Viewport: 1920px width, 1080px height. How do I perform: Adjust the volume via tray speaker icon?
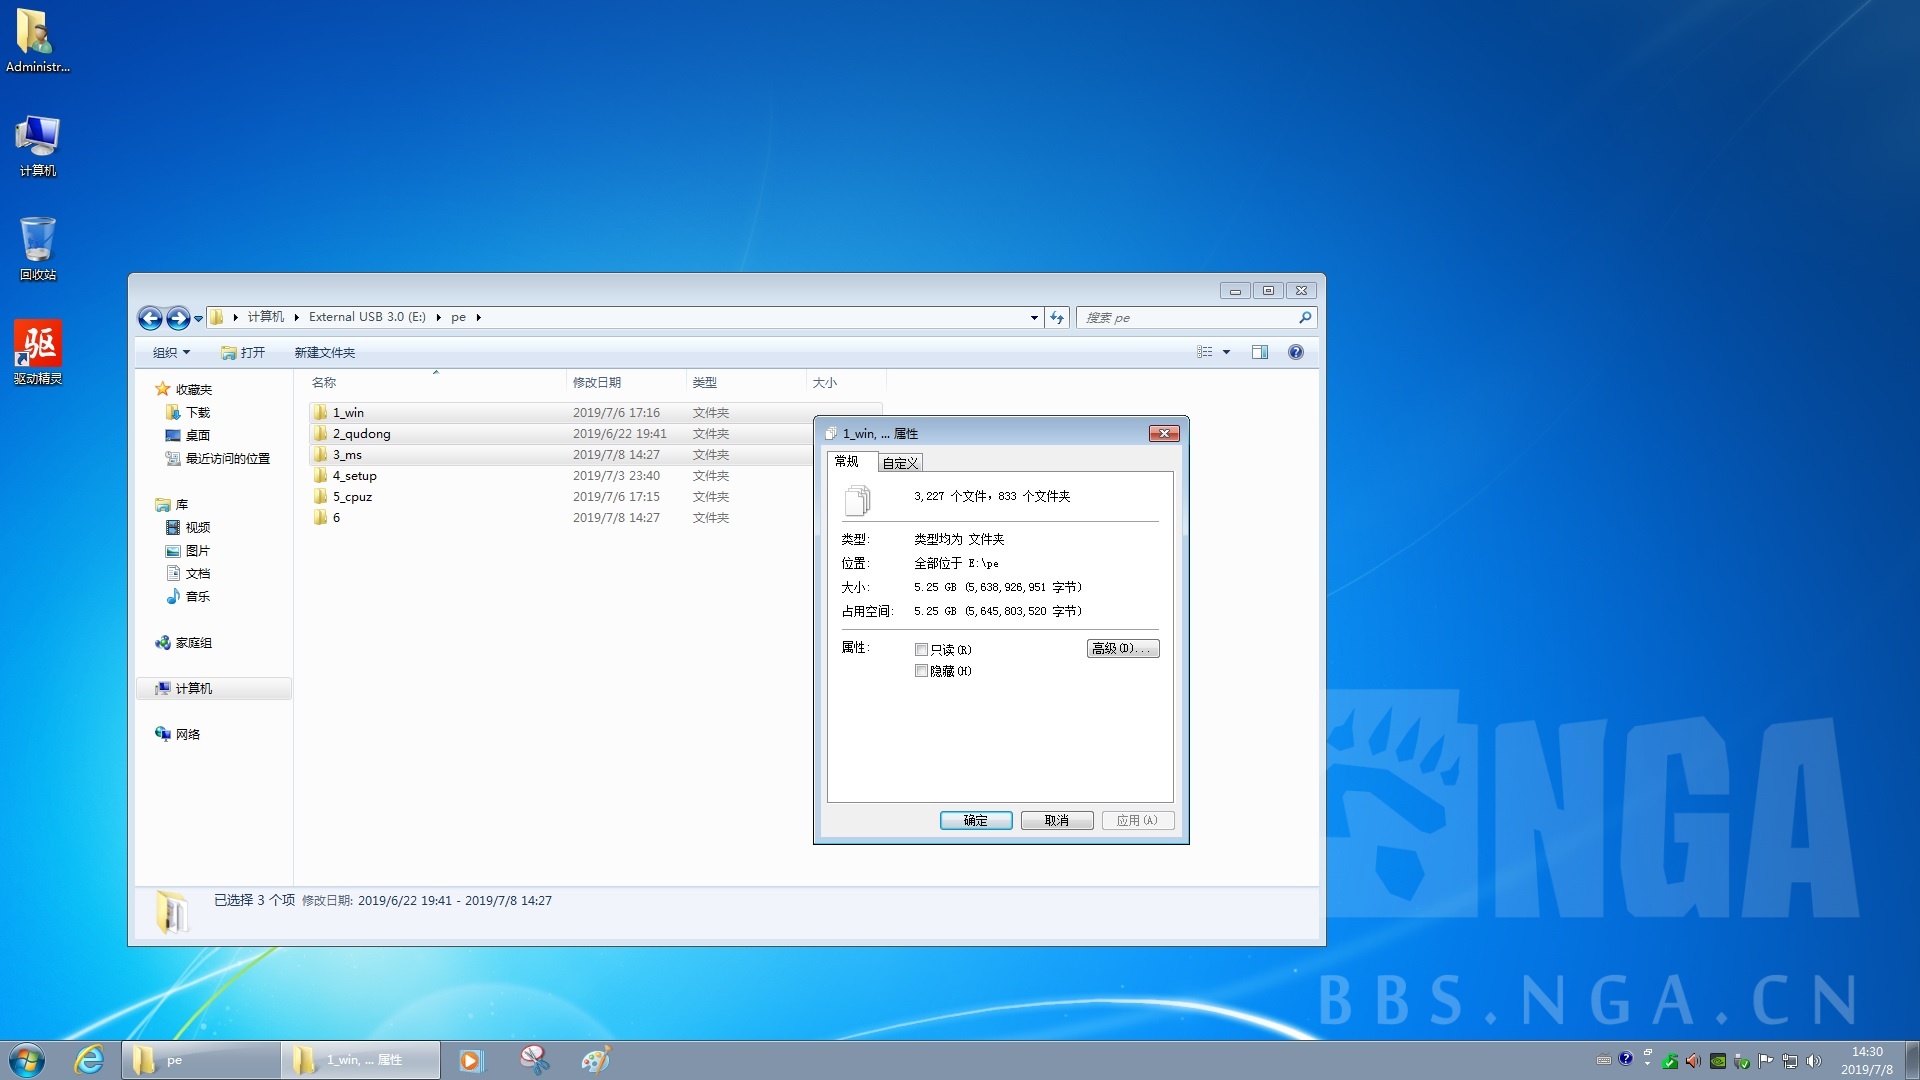click(1815, 1061)
